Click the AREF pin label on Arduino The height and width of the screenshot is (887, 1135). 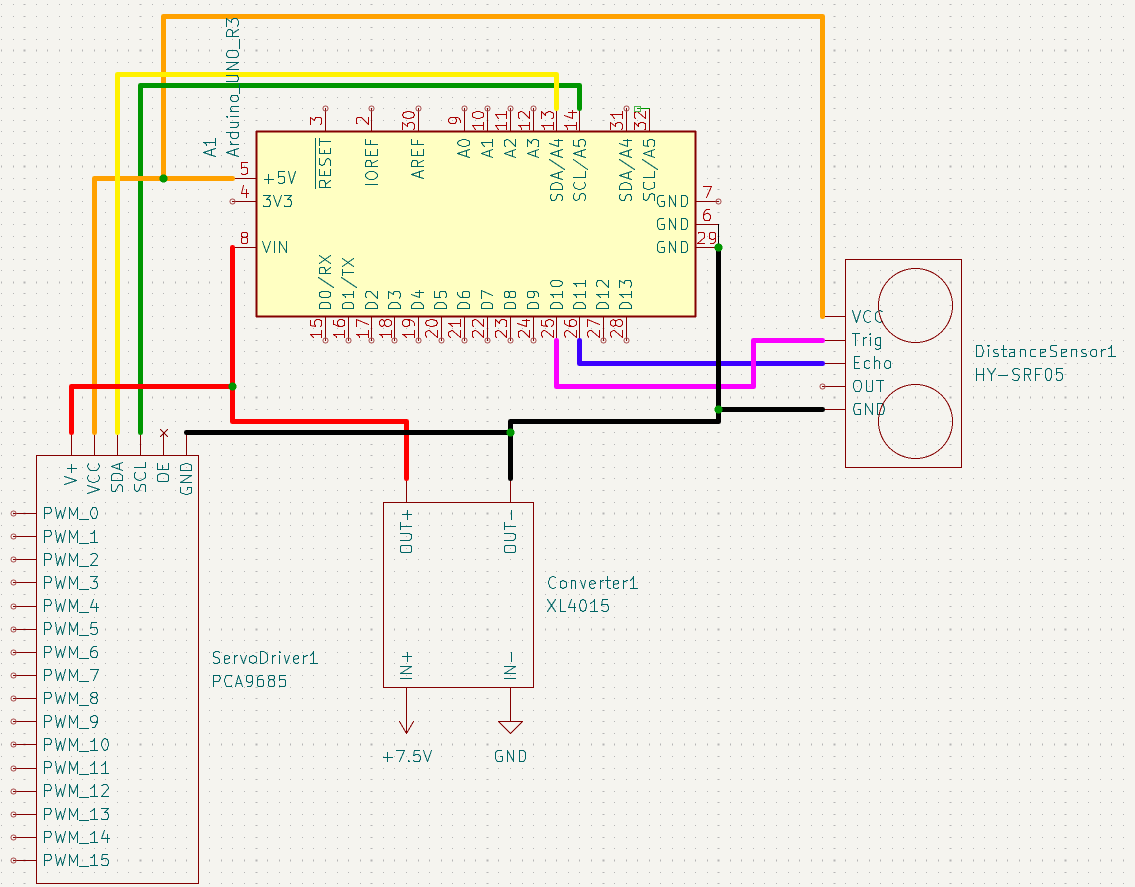[418, 159]
